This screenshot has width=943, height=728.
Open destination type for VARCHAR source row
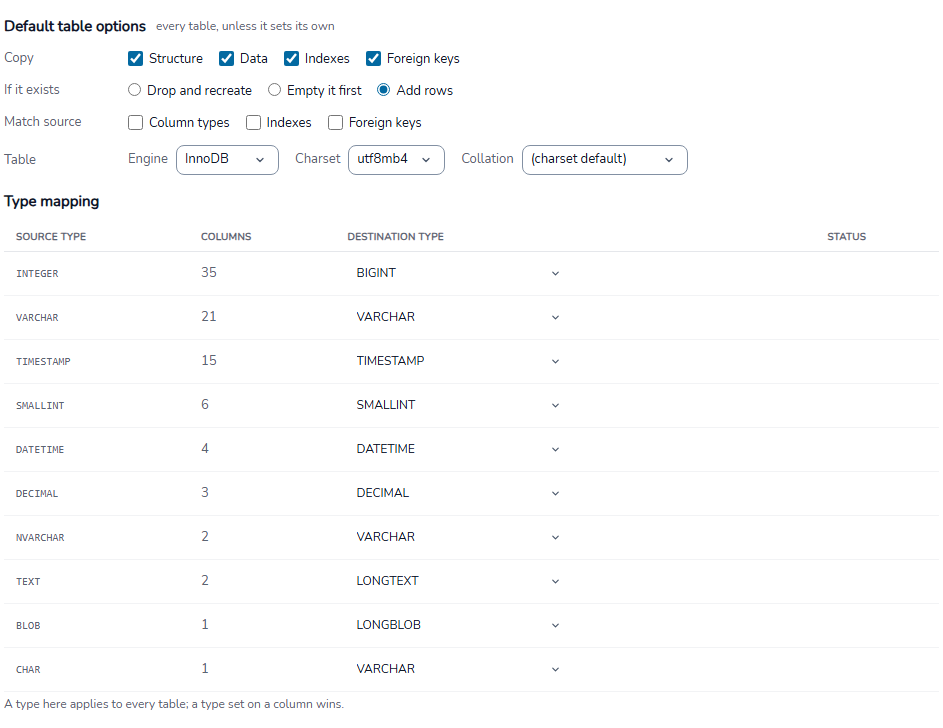pyautogui.click(x=458, y=317)
